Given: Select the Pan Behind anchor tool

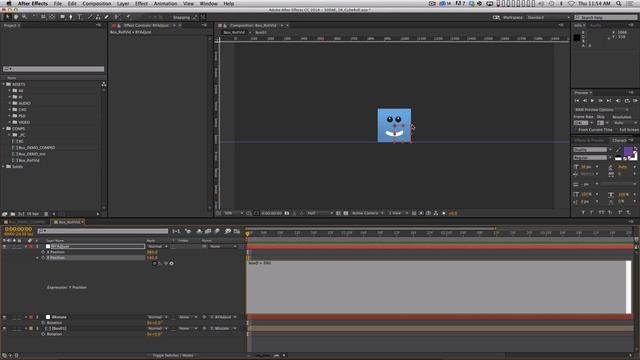Looking at the screenshot, I should tap(52, 17).
